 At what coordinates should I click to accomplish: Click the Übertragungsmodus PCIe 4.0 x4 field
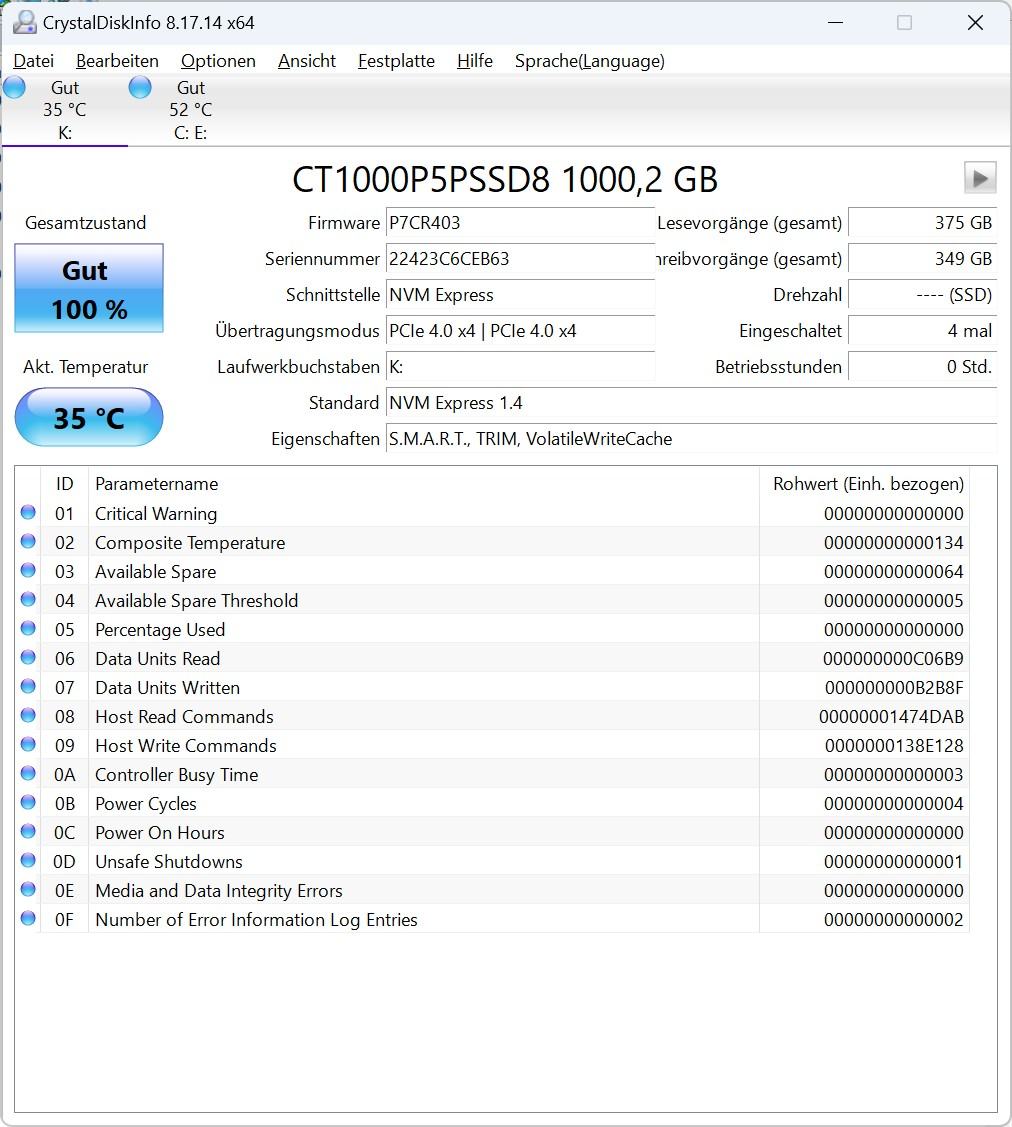click(520, 331)
